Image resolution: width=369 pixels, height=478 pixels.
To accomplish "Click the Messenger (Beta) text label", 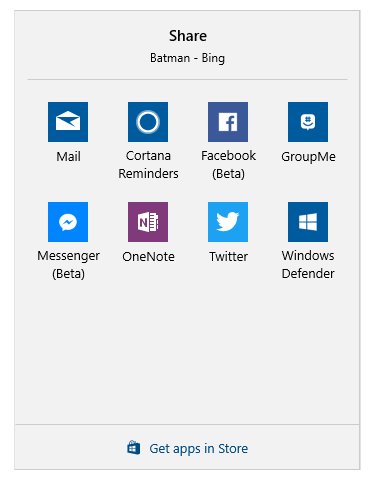I will point(68,265).
